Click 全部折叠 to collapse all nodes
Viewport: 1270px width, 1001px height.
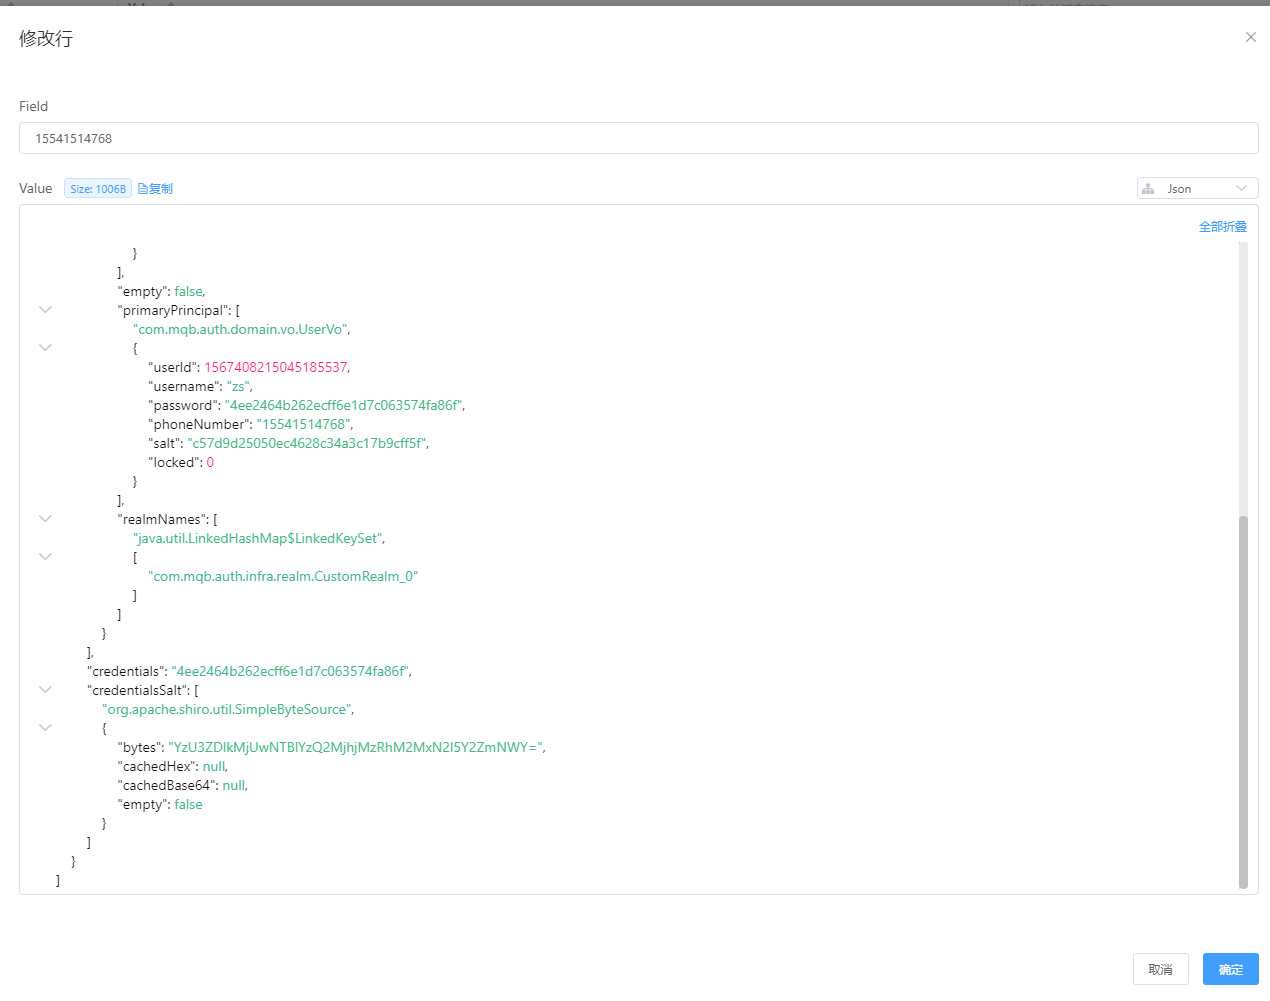(1222, 227)
